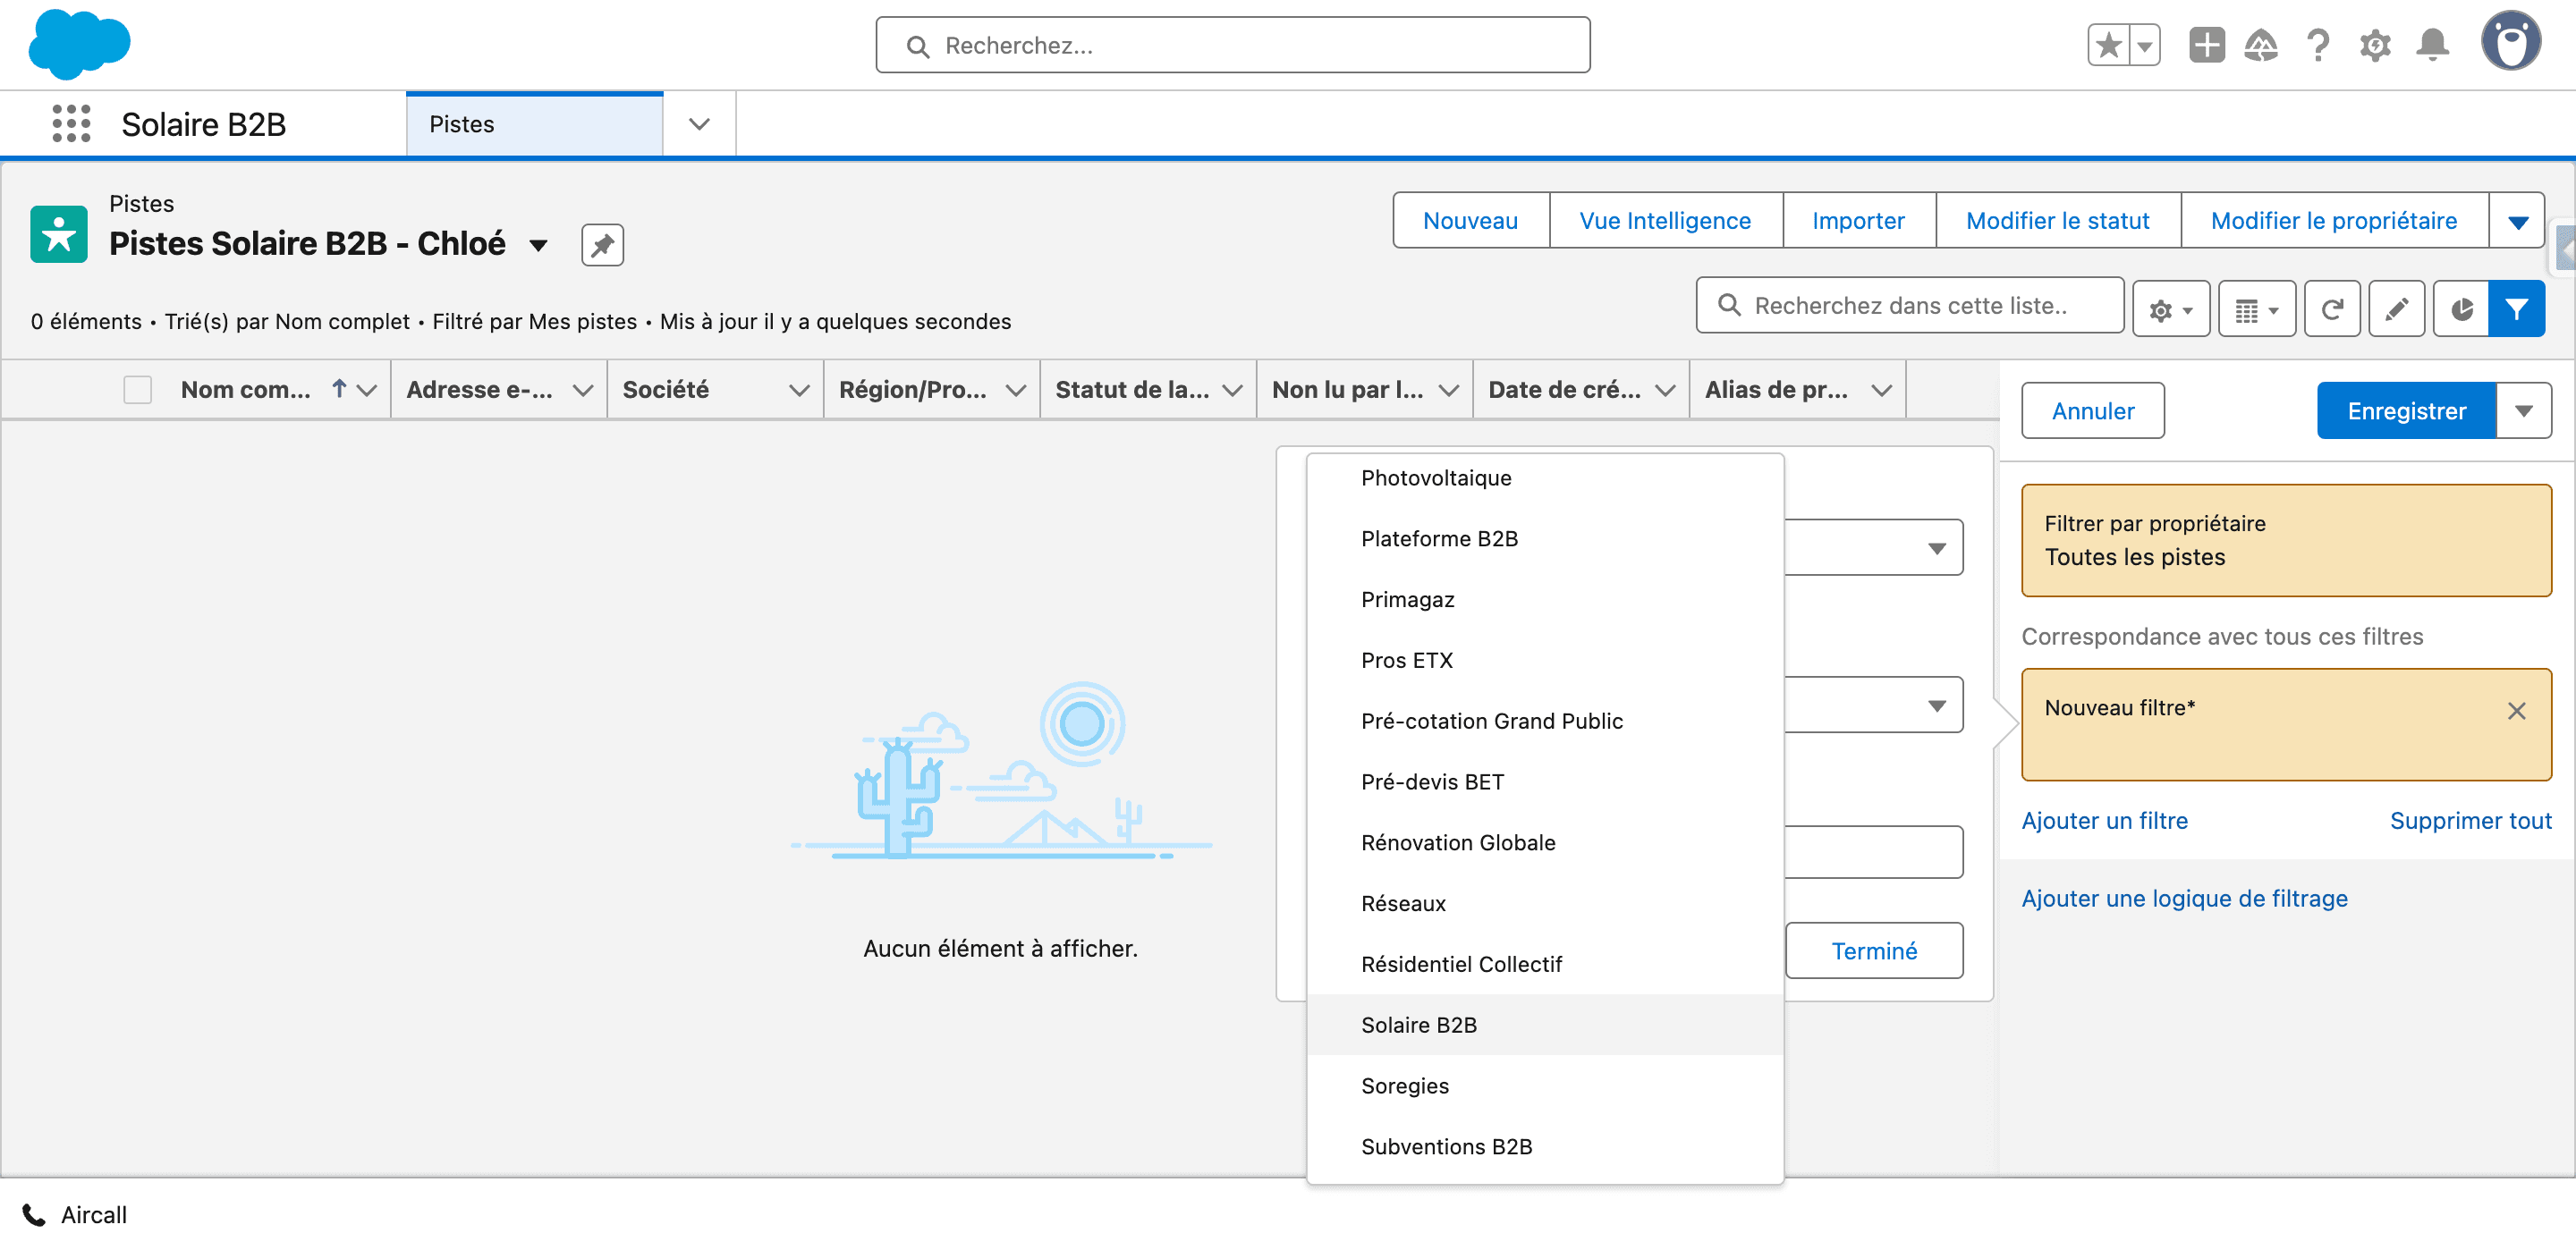Choose Subventions B2B option
Screen dimensions: 2576x1250
(x=1545, y=1148)
